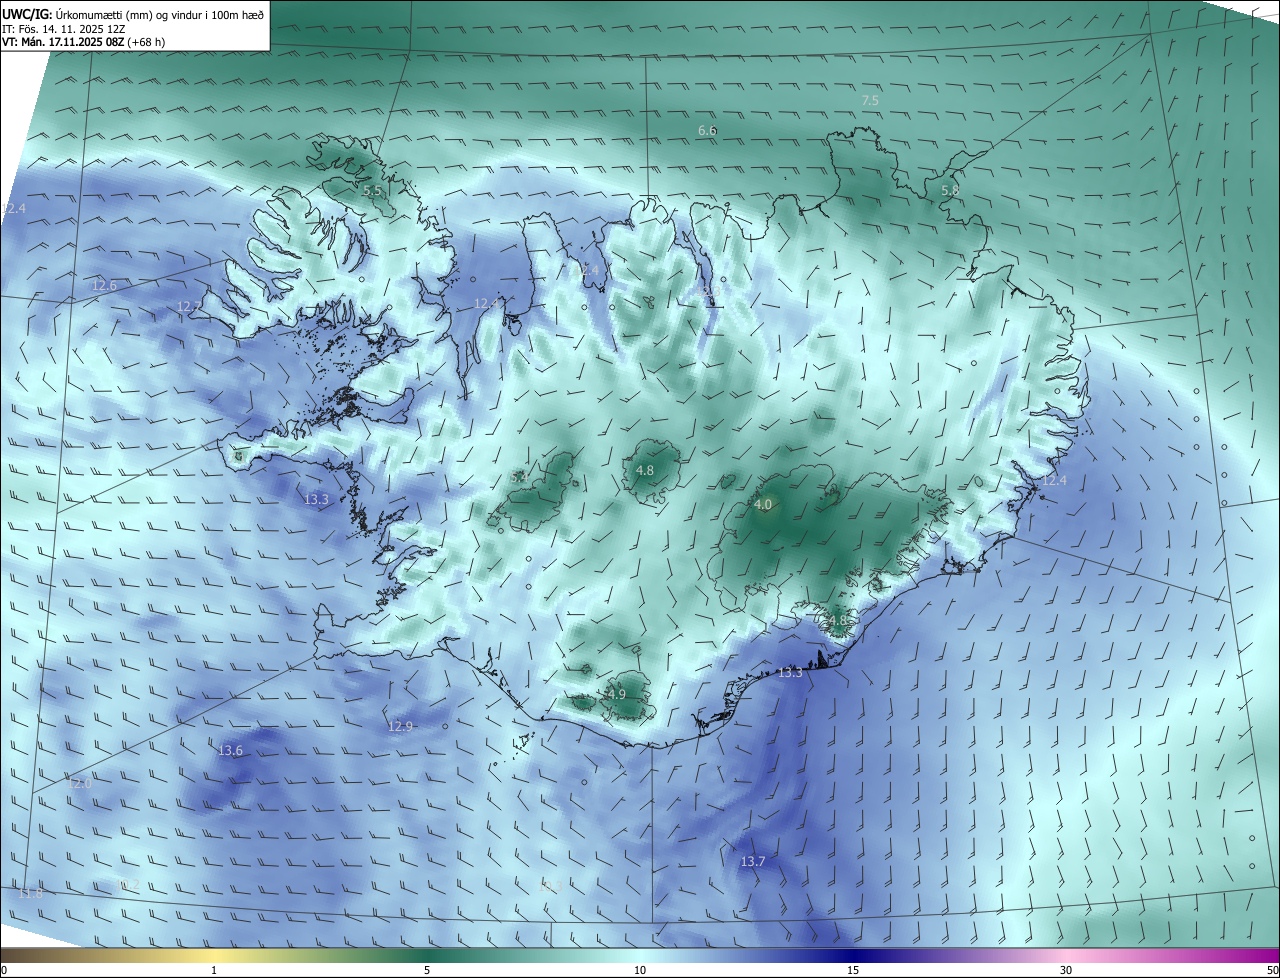
Task: Click the 5.5 value label in the Westfjords
Action: point(372,190)
